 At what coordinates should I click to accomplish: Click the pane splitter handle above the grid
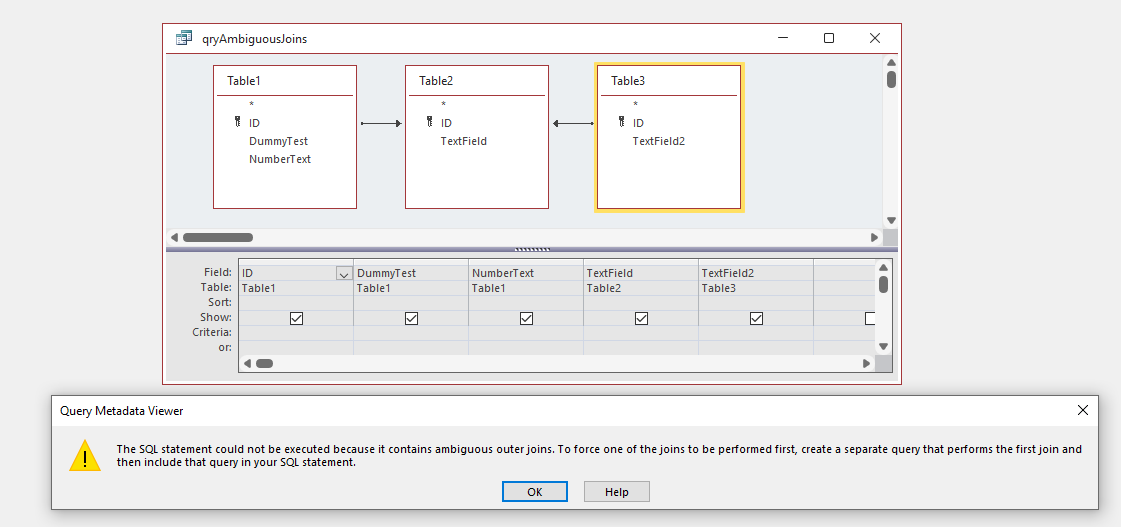point(532,250)
